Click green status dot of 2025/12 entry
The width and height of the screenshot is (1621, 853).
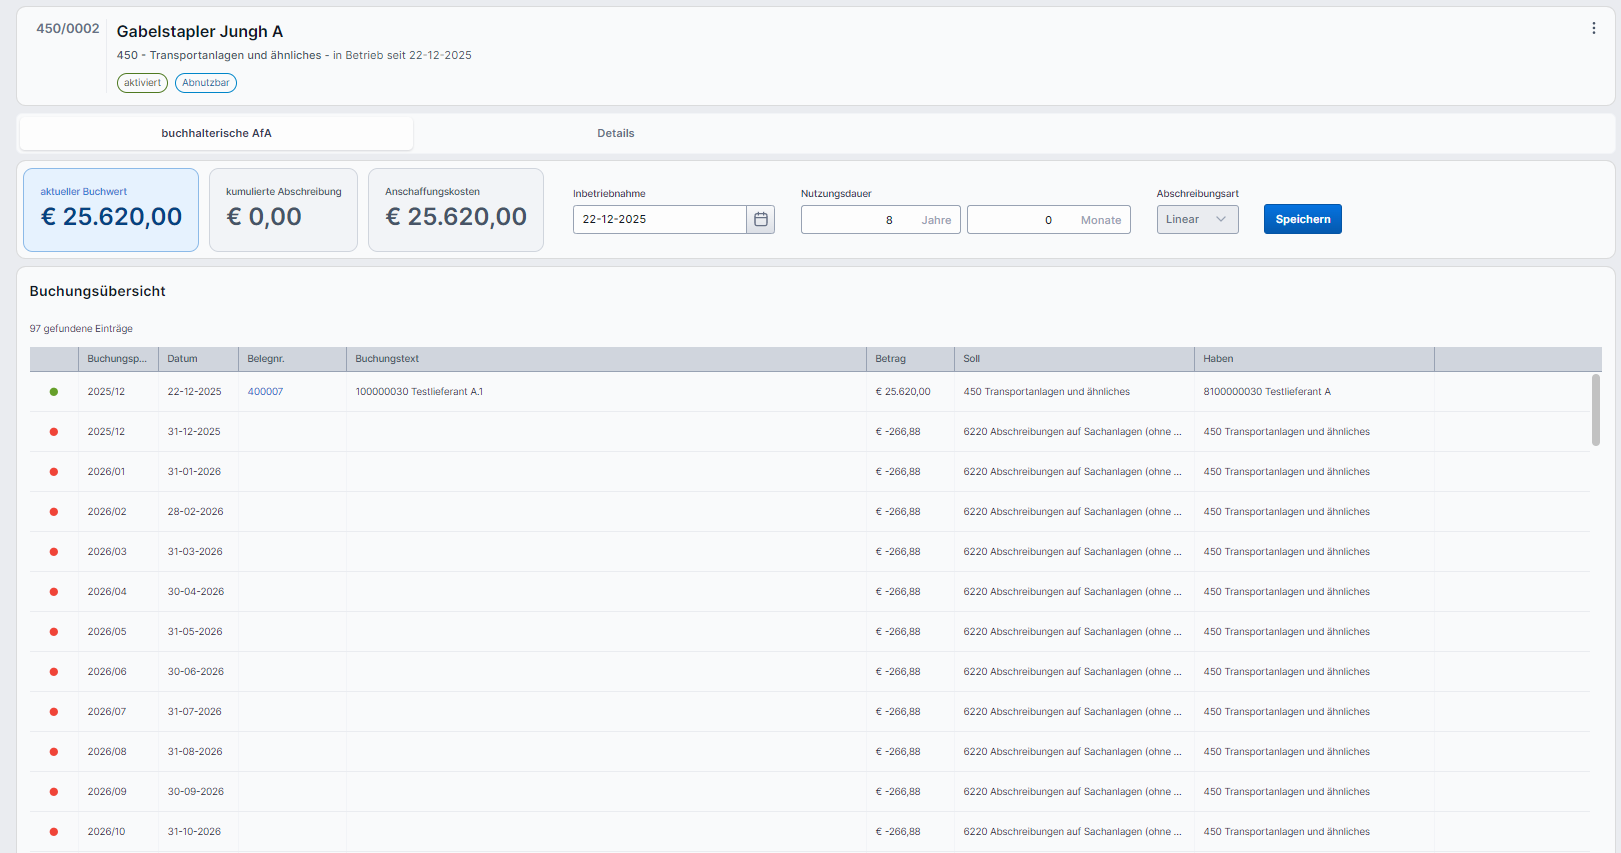[54, 392]
